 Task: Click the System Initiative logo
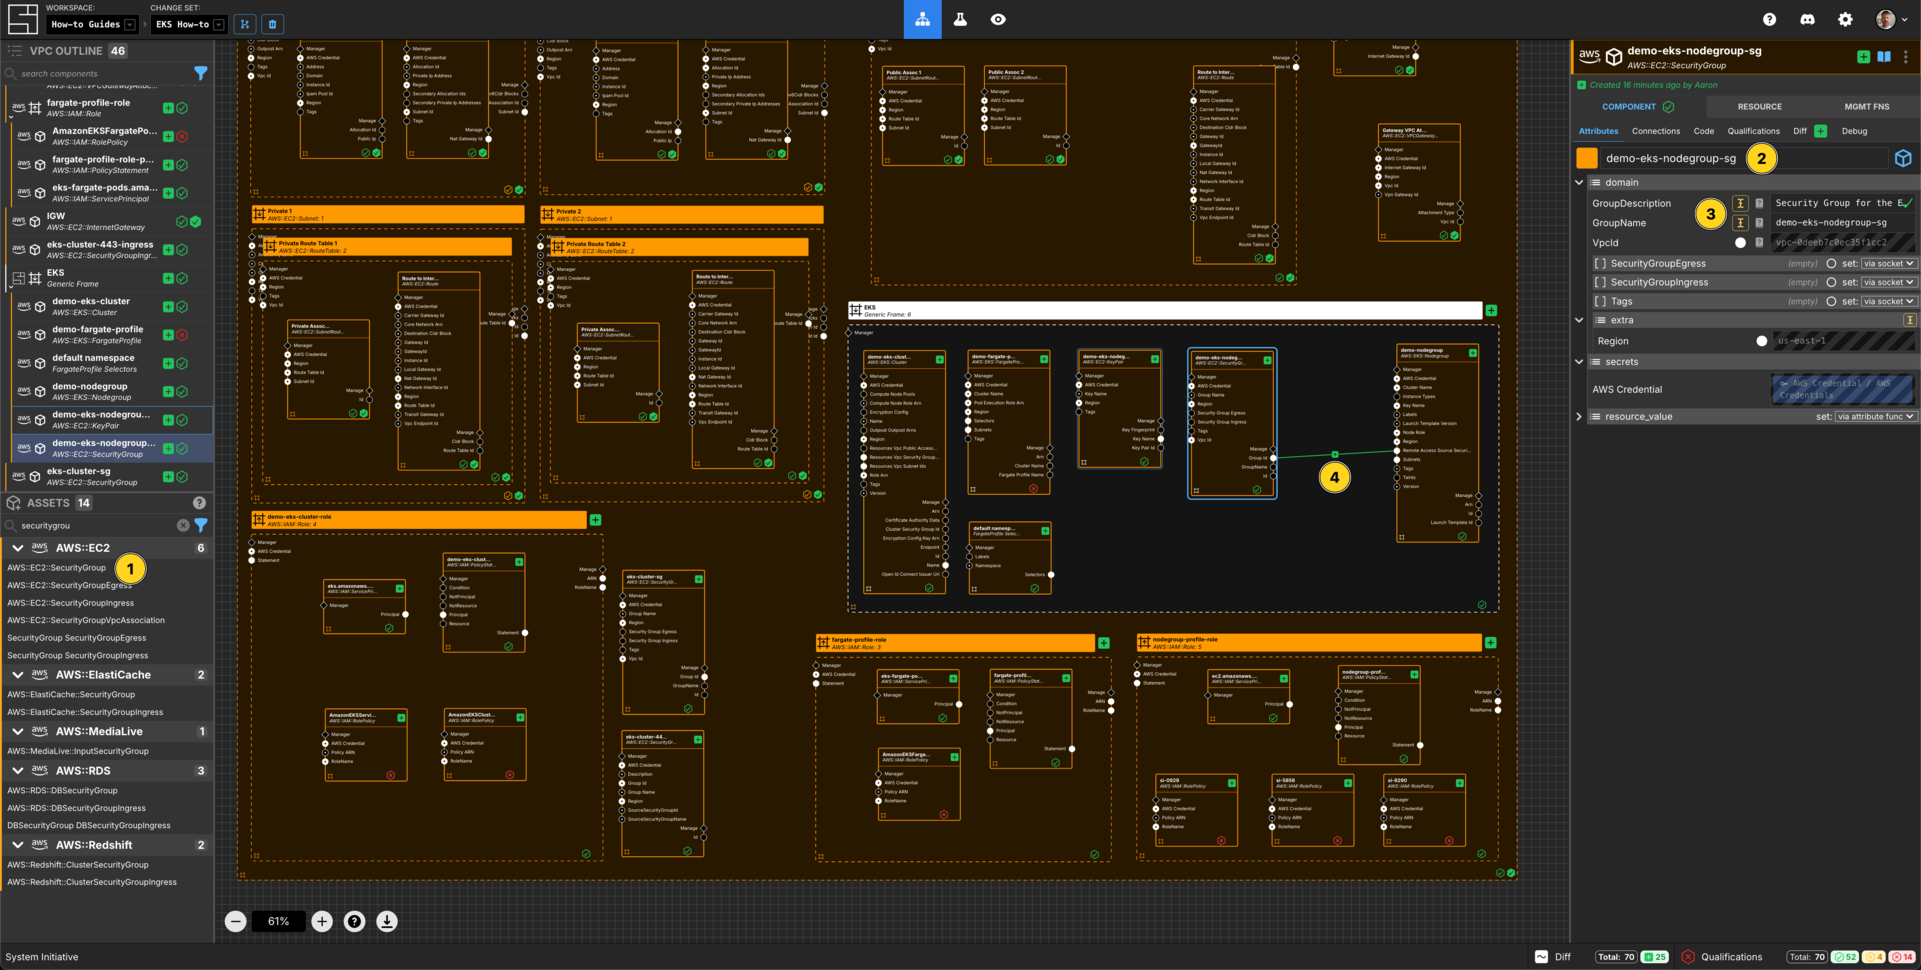tap(22, 19)
